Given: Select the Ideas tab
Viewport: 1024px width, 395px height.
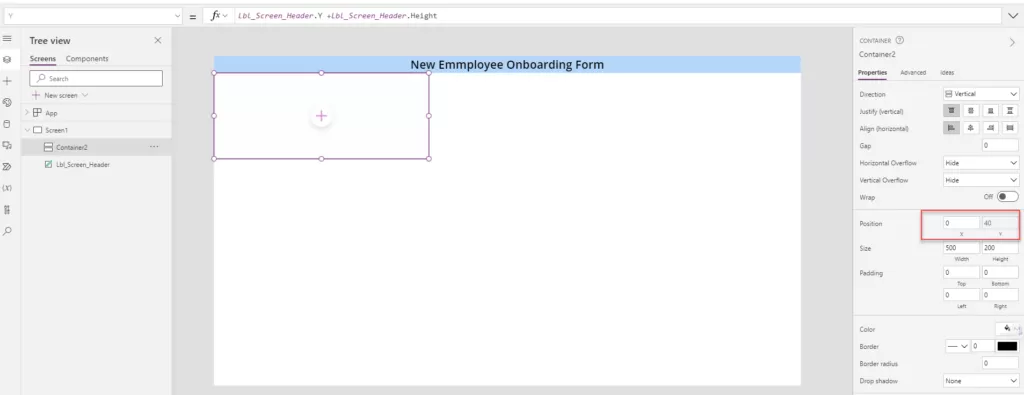Looking at the screenshot, I should 947,72.
